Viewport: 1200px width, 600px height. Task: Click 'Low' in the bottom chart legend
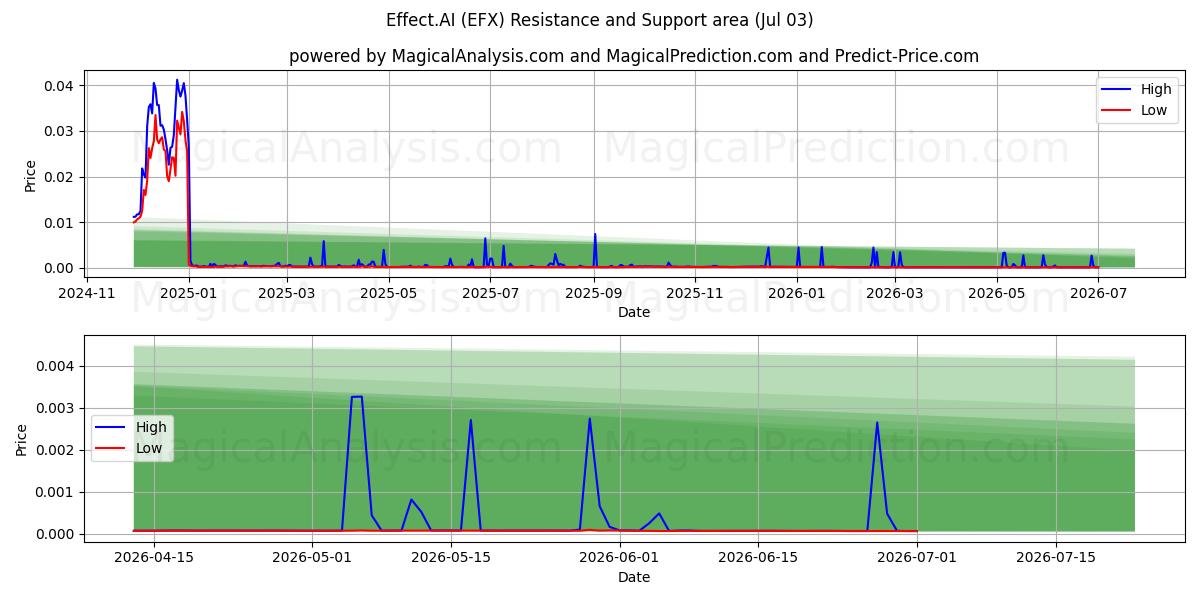149,448
